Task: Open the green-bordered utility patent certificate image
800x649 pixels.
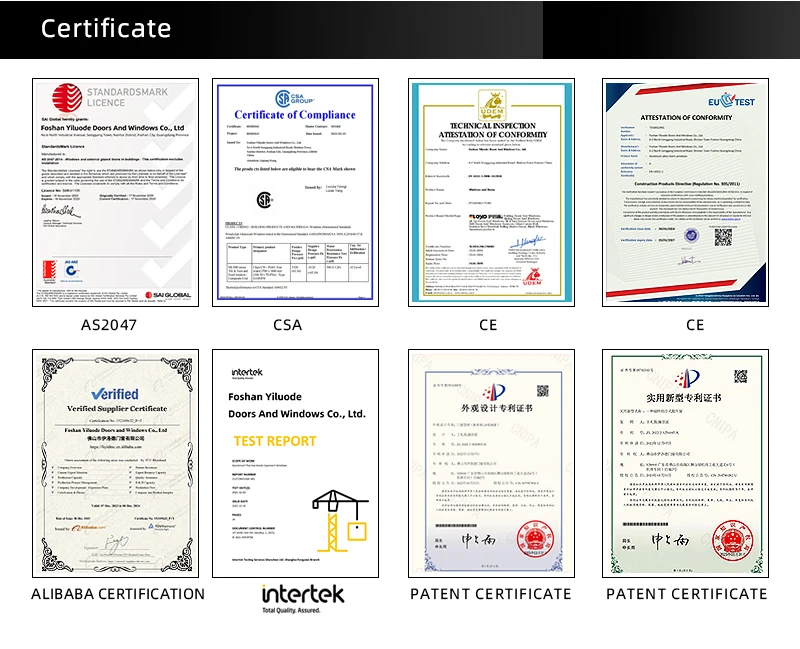Action: click(685, 463)
